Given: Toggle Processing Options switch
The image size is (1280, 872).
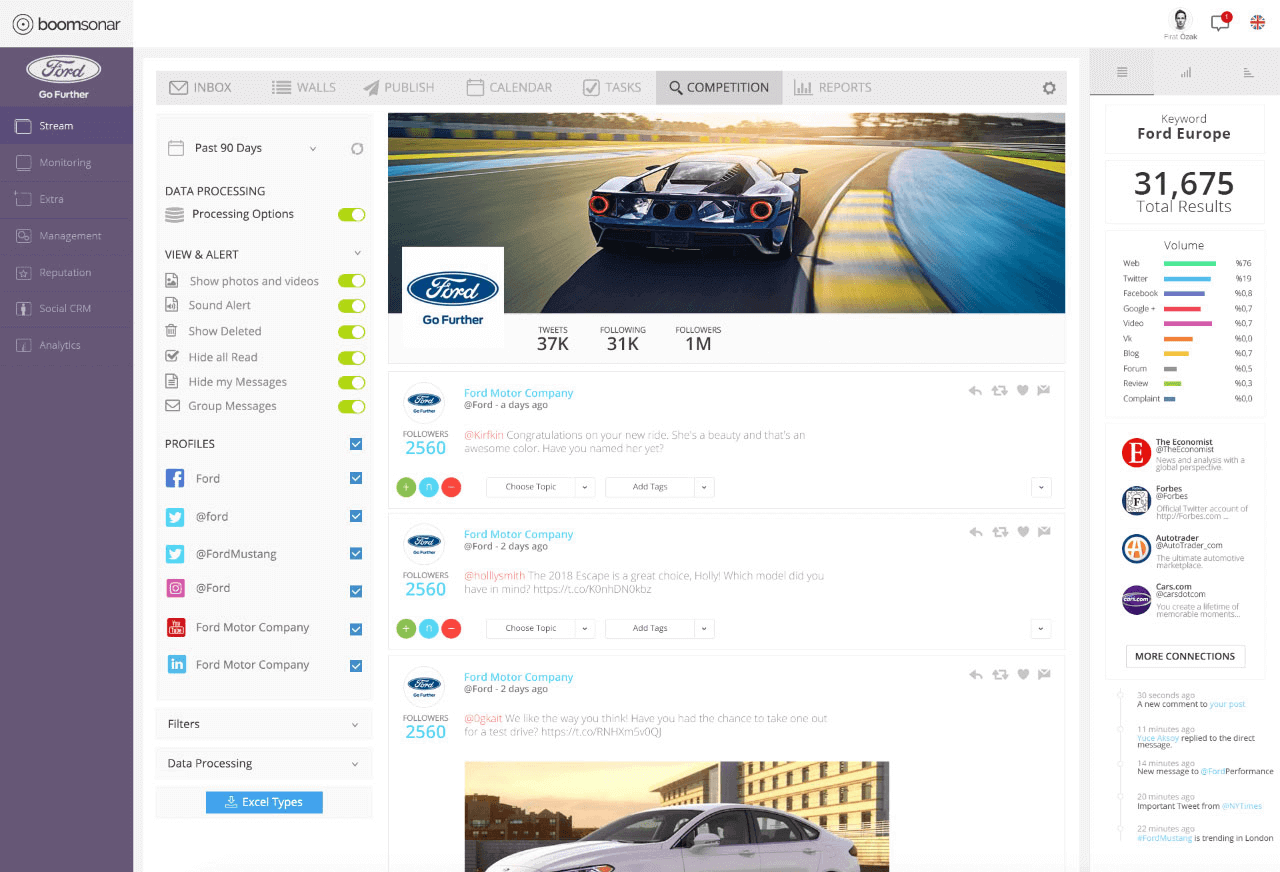Looking at the screenshot, I should pyautogui.click(x=351, y=214).
